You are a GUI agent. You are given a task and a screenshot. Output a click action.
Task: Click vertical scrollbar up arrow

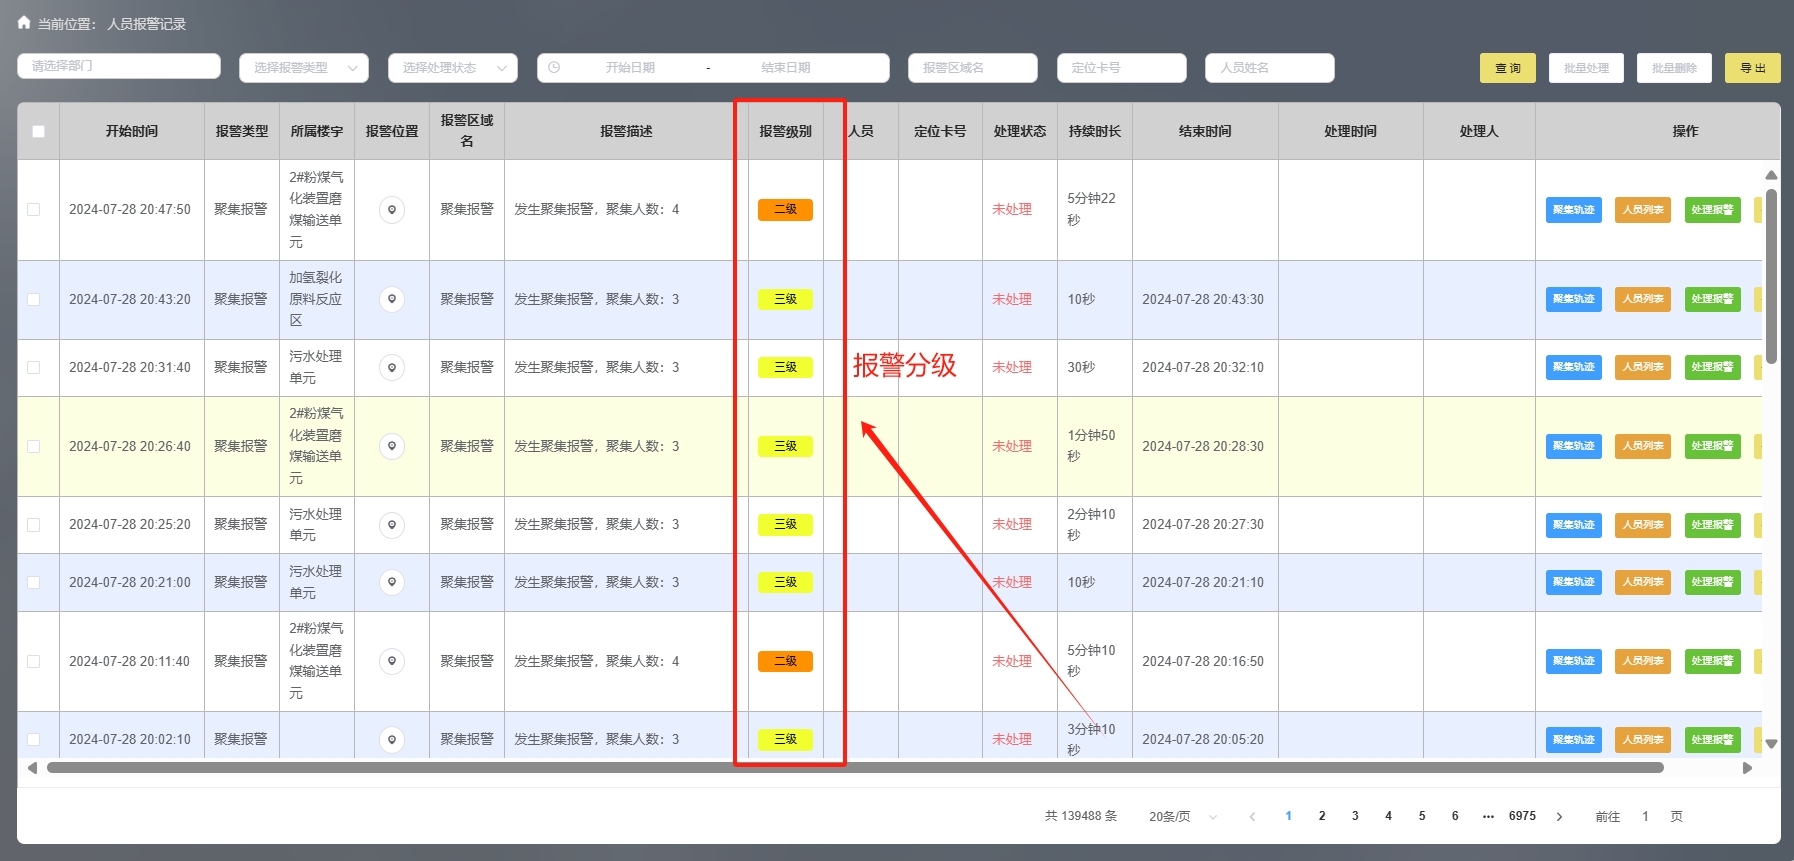(x=1771, y=175)
